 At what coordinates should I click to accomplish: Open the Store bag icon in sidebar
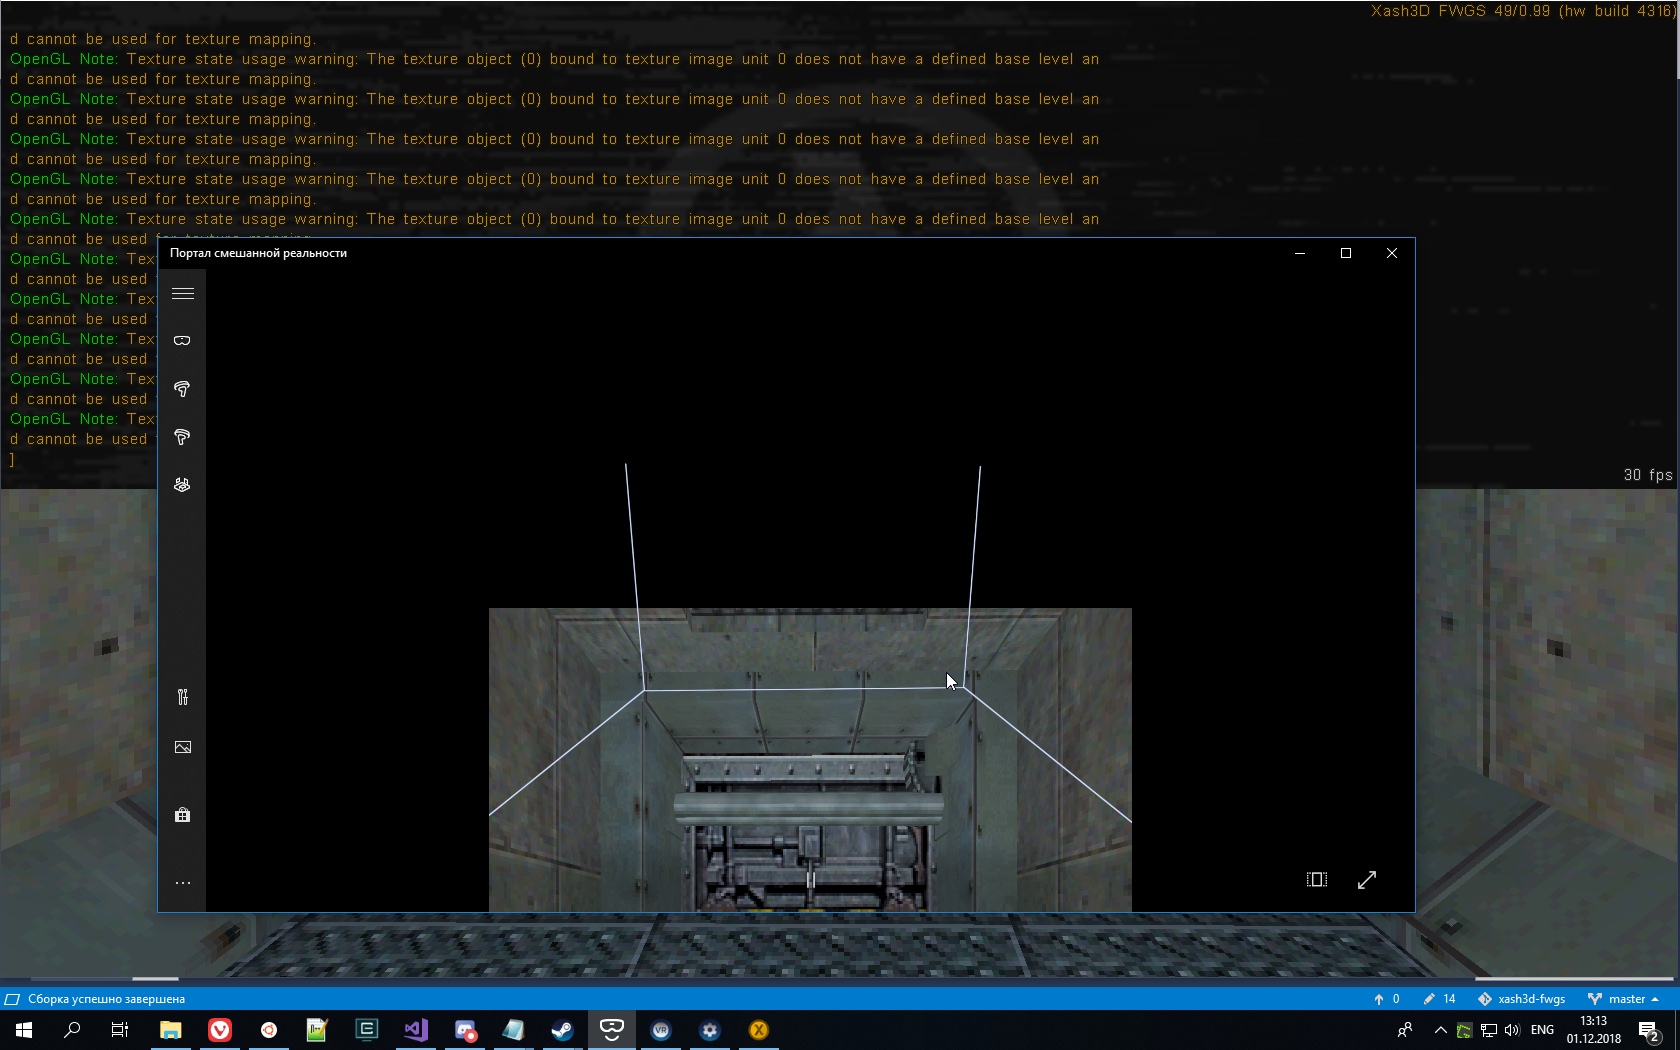coord(182,815)
